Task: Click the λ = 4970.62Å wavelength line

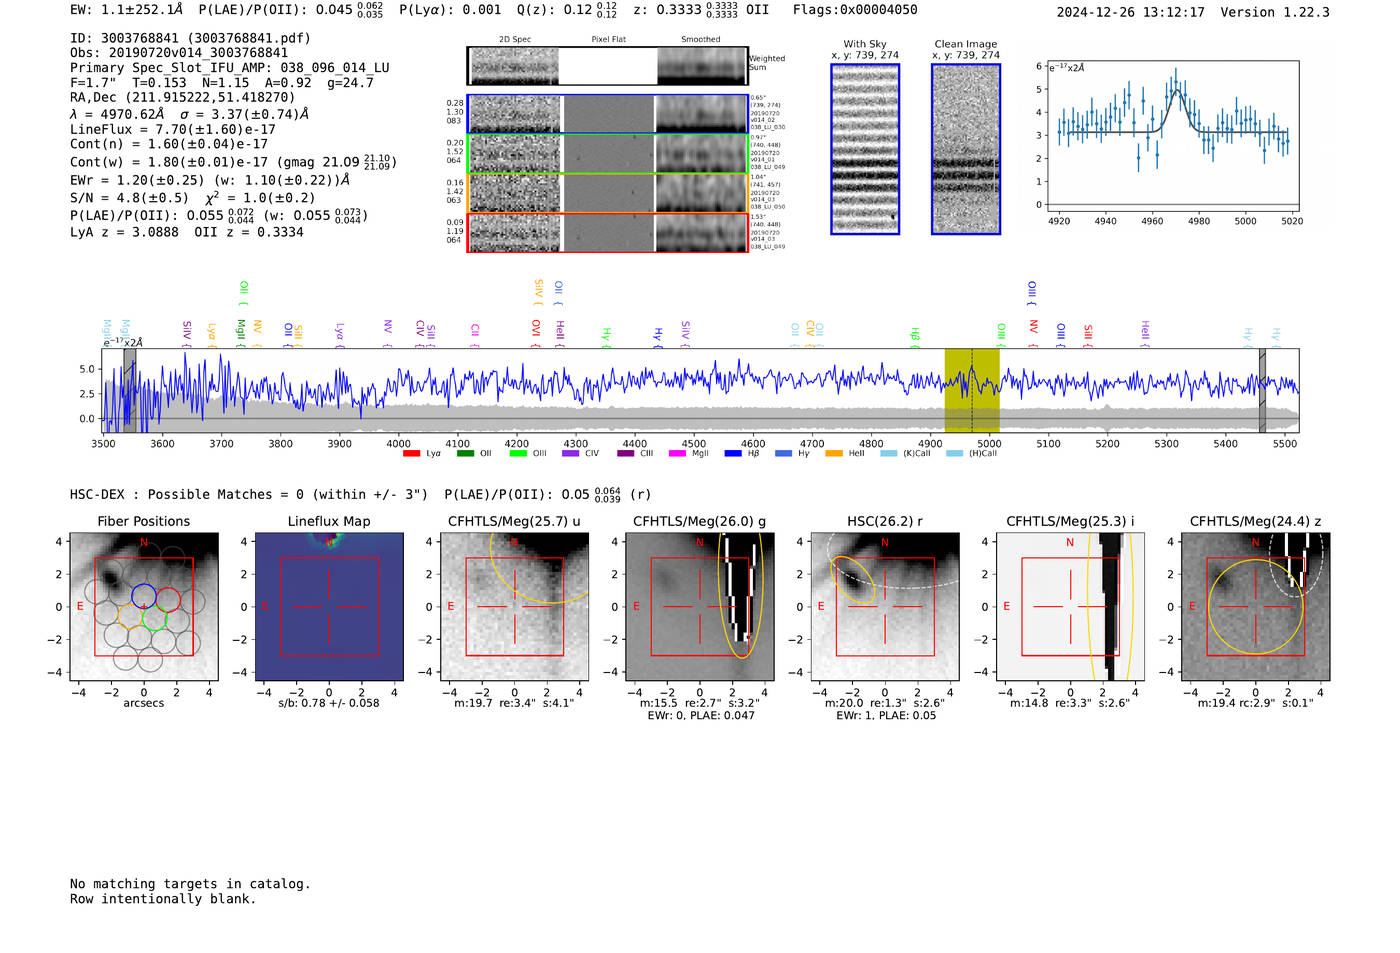Action: tap(190, 114)
